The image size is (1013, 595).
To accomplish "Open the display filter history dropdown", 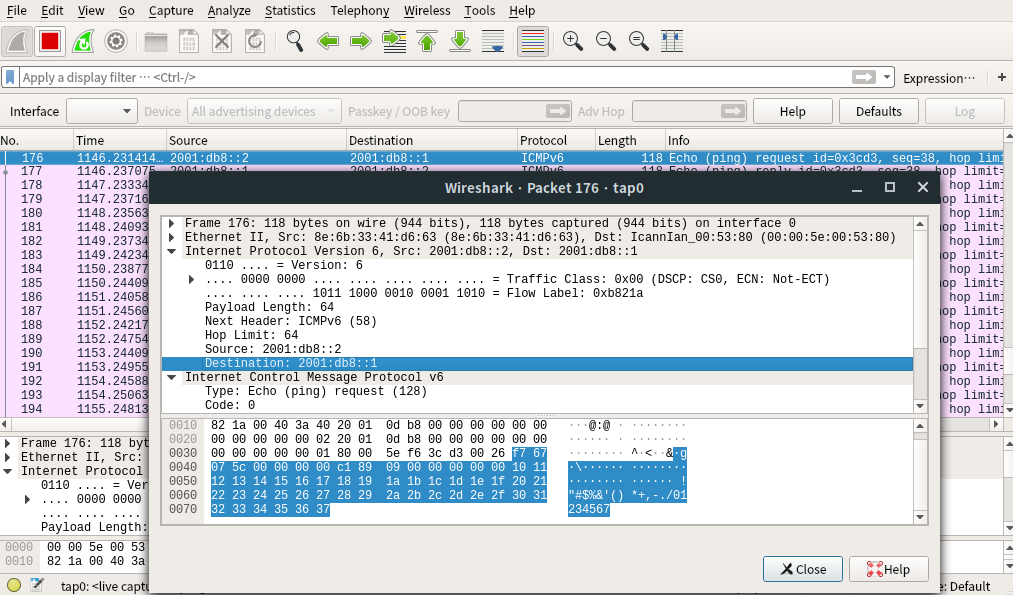I will (x=887, y=78).
